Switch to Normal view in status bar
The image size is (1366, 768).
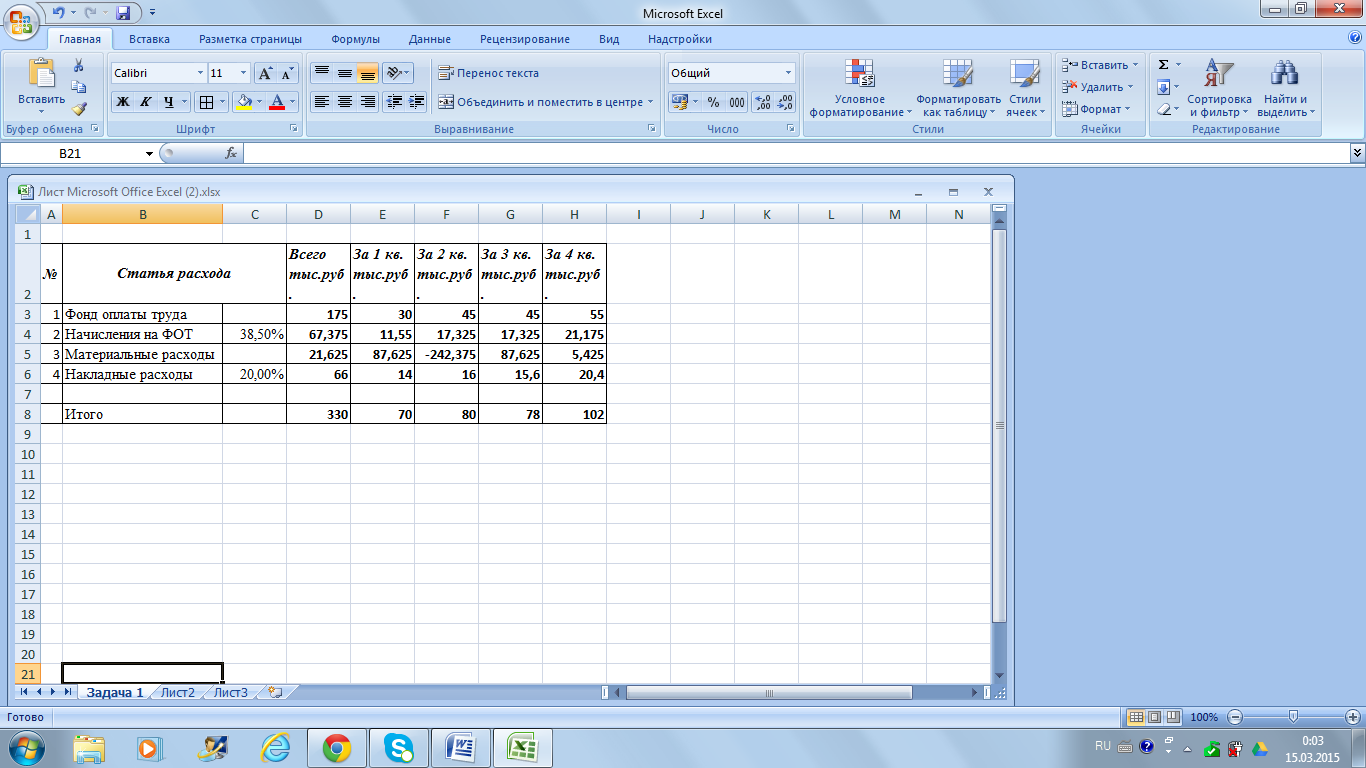(x=1136, y=717)
